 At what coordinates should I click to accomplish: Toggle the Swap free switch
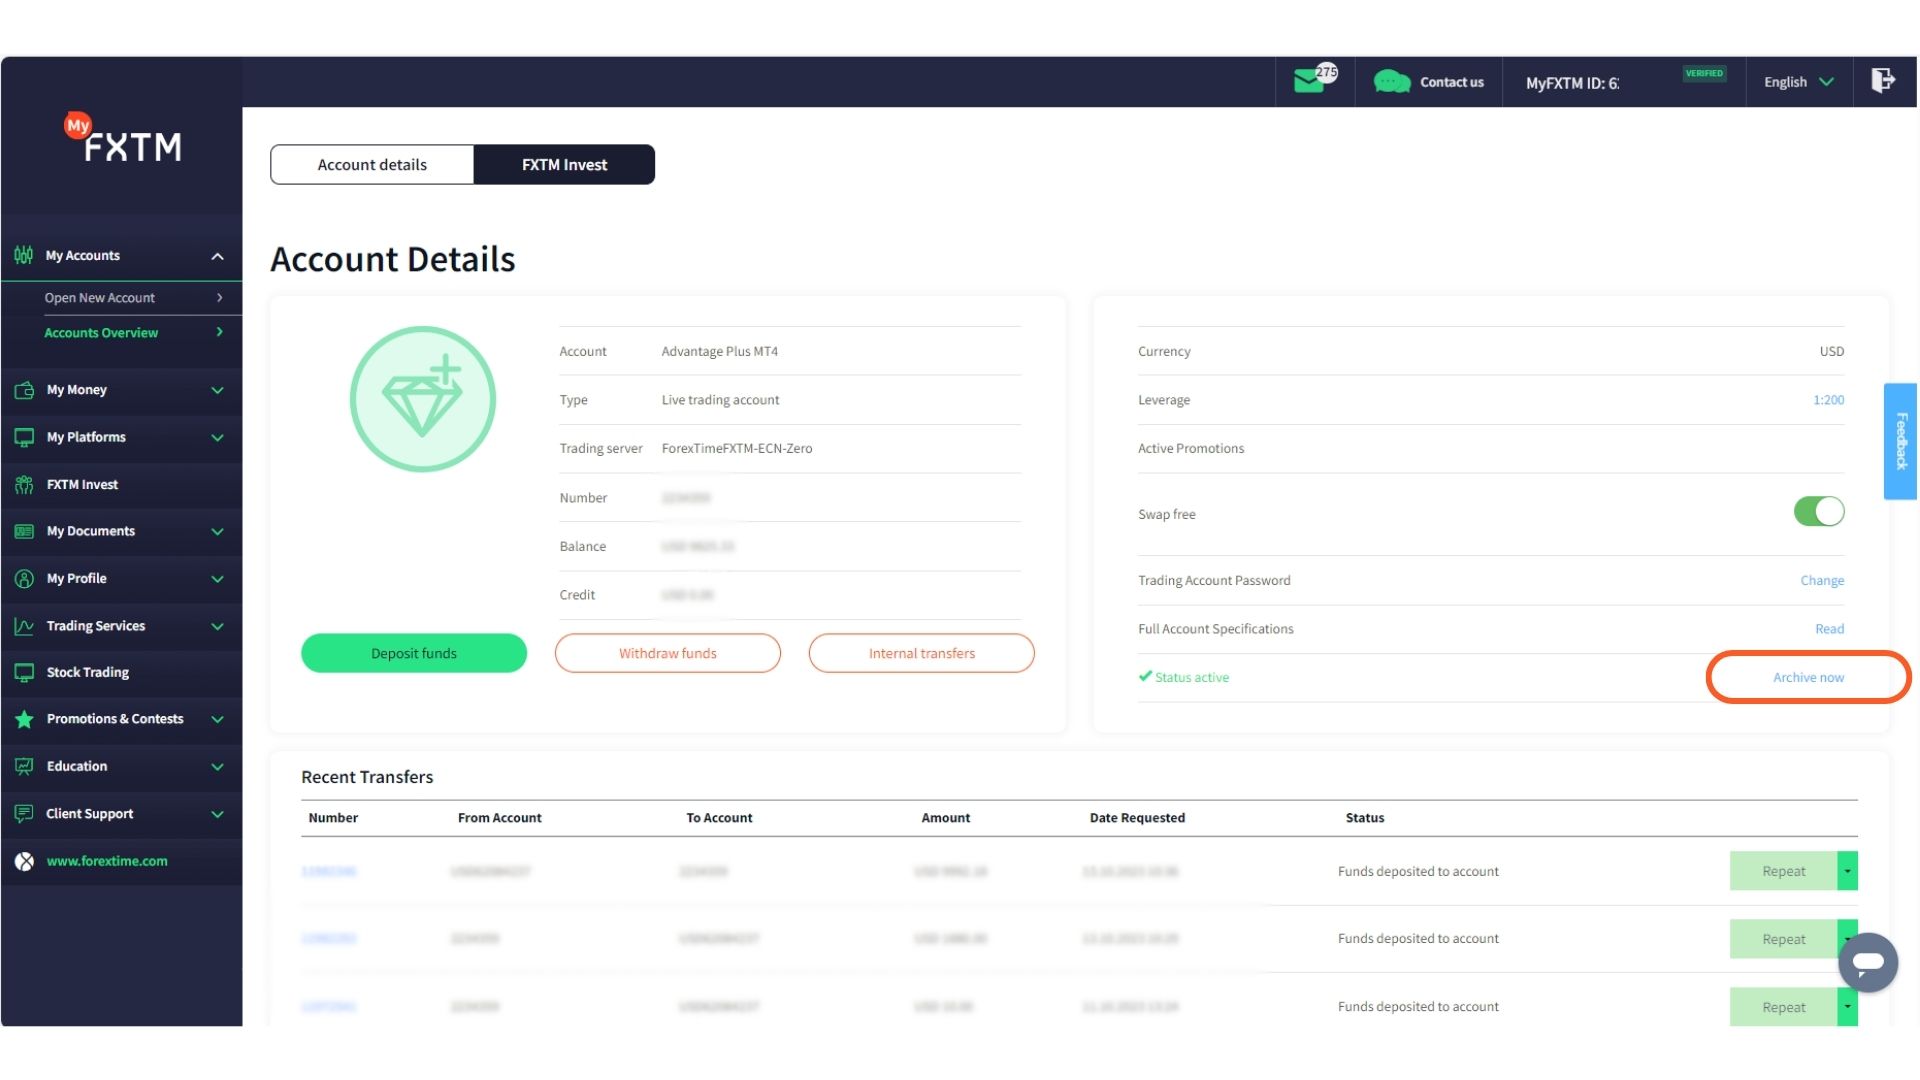pos(1819,512)
